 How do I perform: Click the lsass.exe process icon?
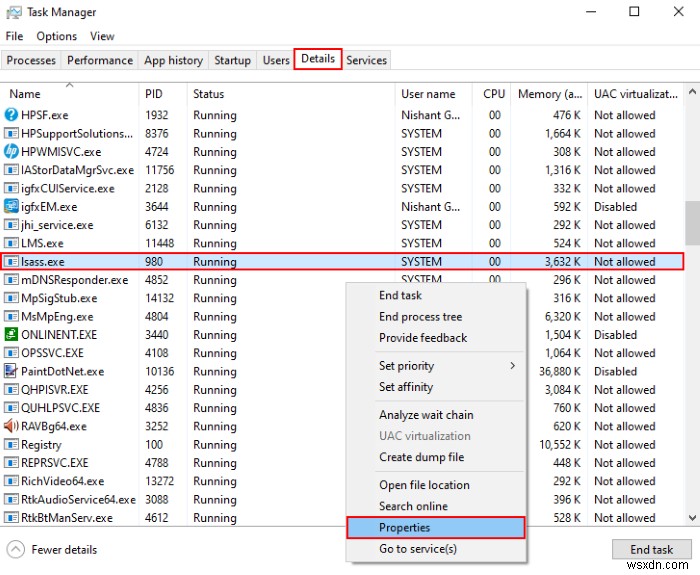(11, 261)
